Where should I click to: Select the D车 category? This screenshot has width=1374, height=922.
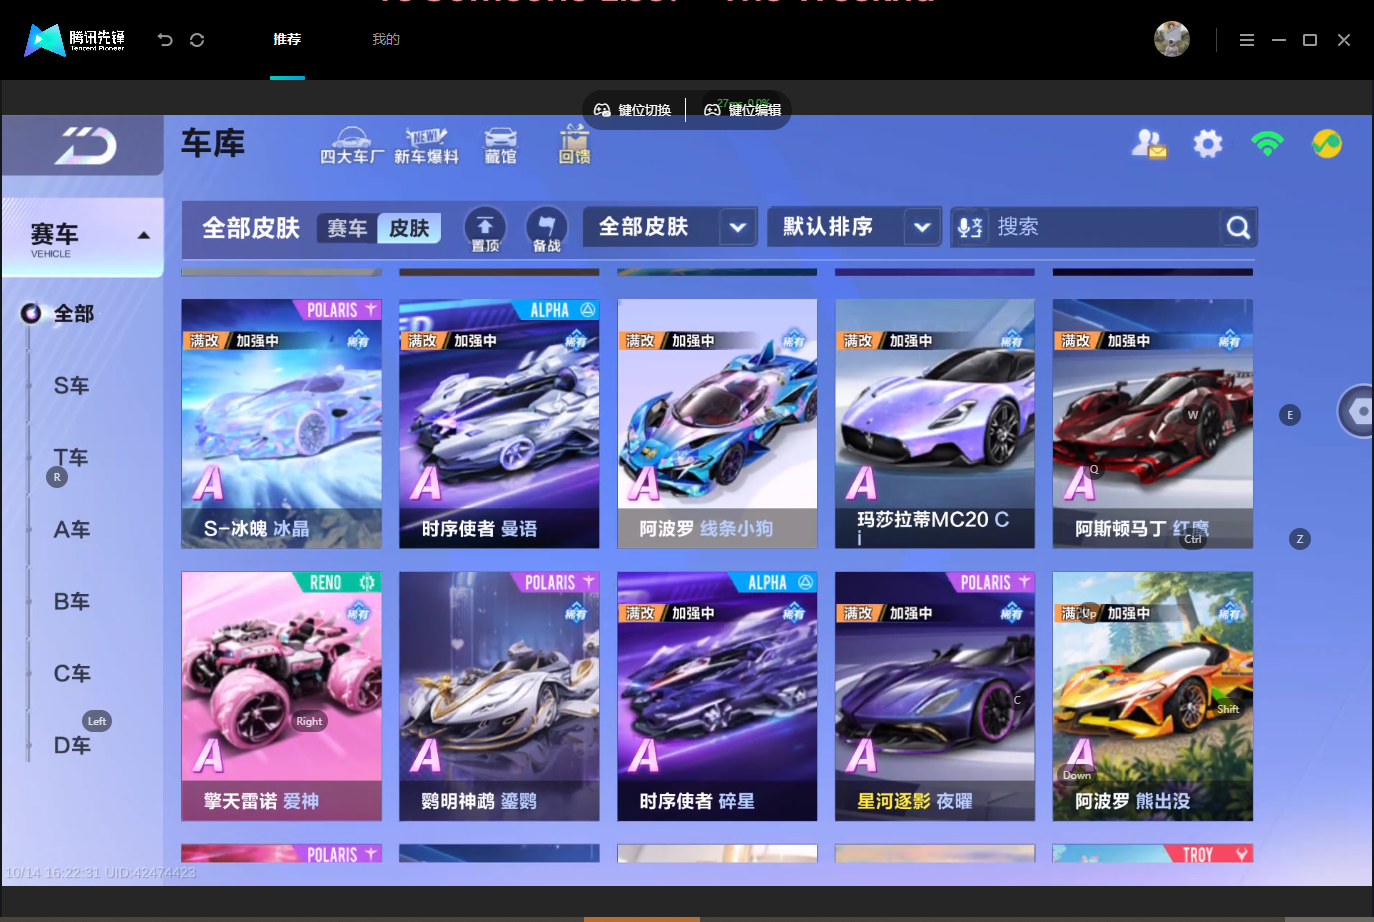(x=72, y=746)
